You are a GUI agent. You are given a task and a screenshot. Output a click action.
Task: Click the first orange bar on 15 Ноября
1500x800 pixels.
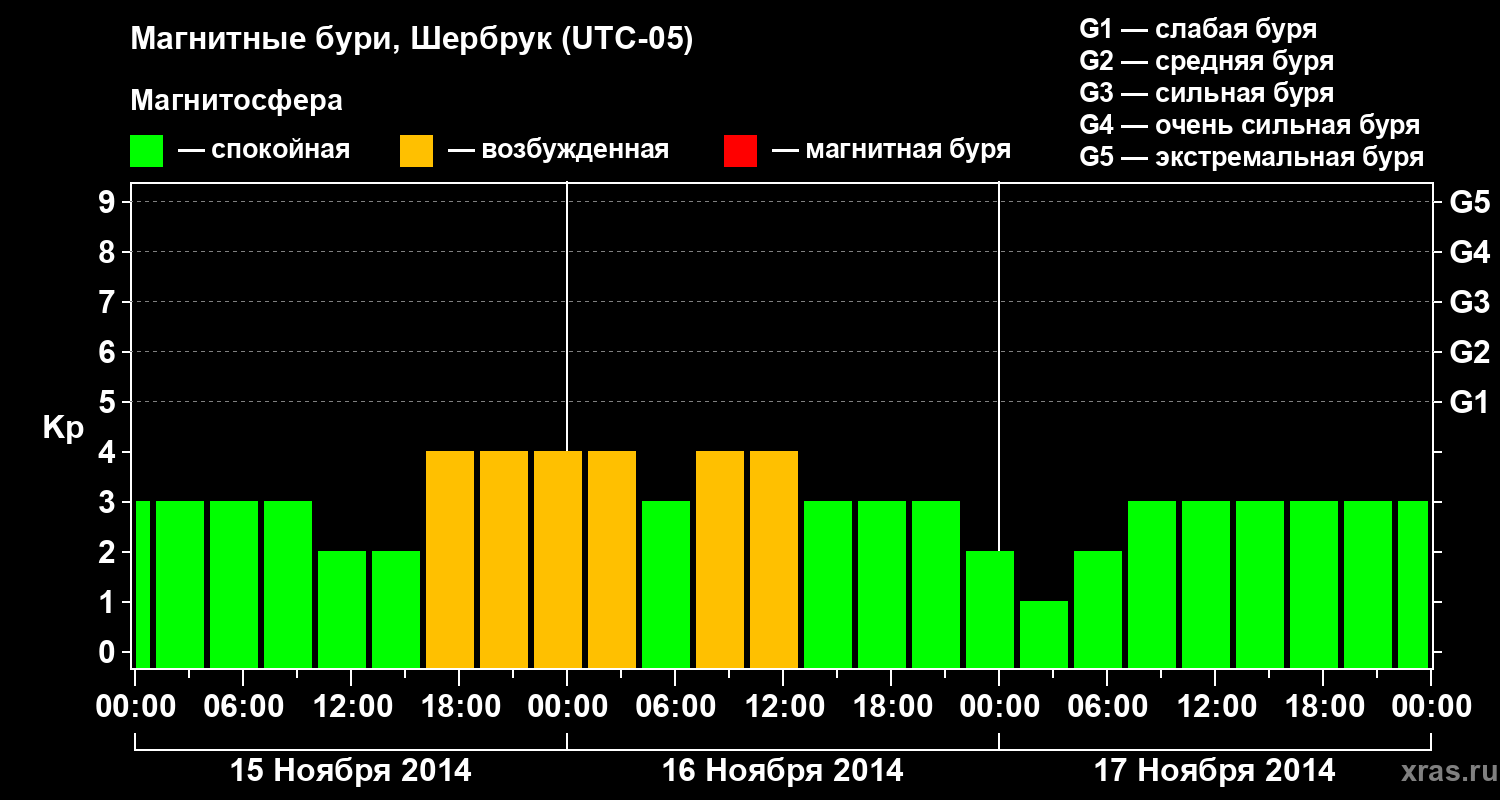coord(450,559)
